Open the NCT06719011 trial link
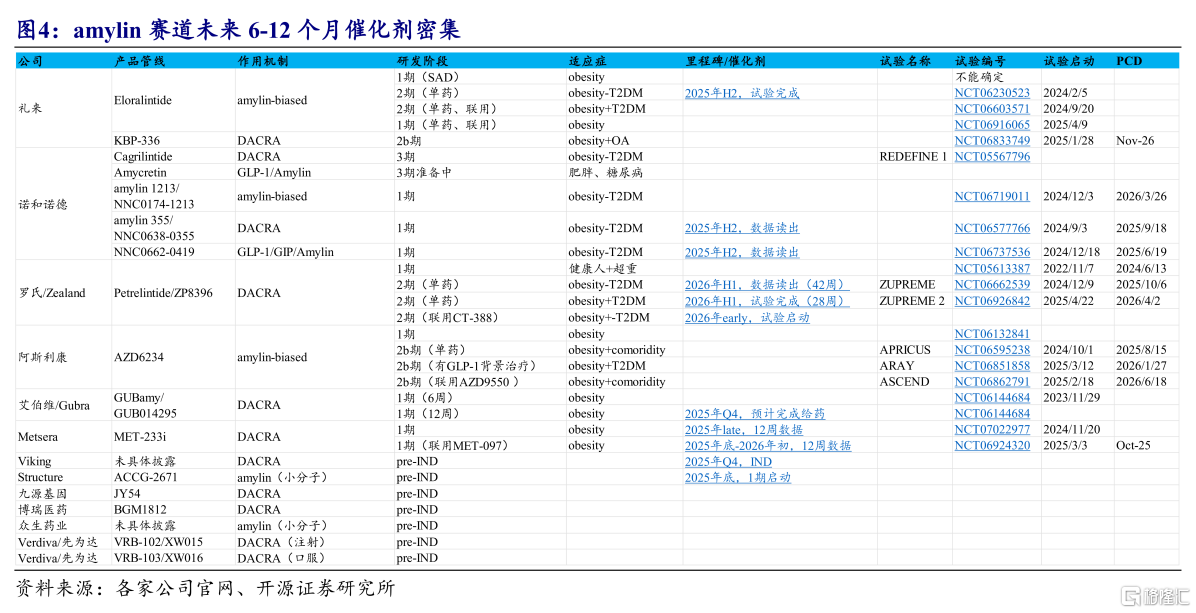 pos(992,197)
